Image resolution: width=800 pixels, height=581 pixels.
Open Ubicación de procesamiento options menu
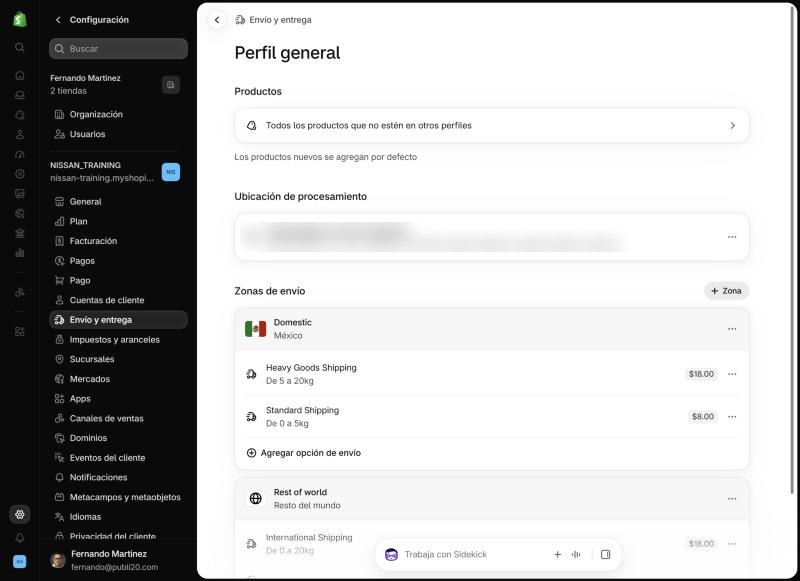[732, 237]
